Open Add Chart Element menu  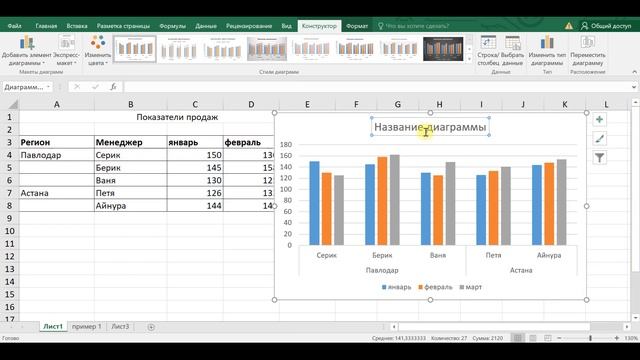click(x=27, y=51)
